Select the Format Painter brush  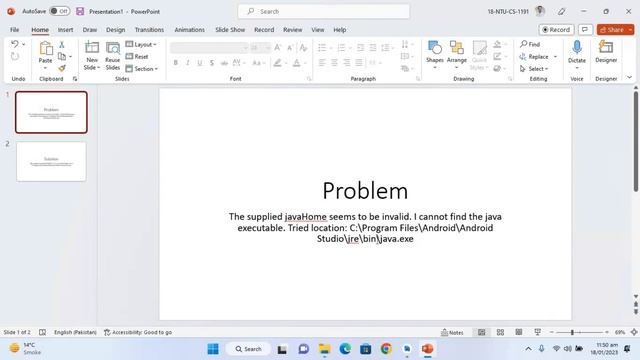(x=62, y=68)
